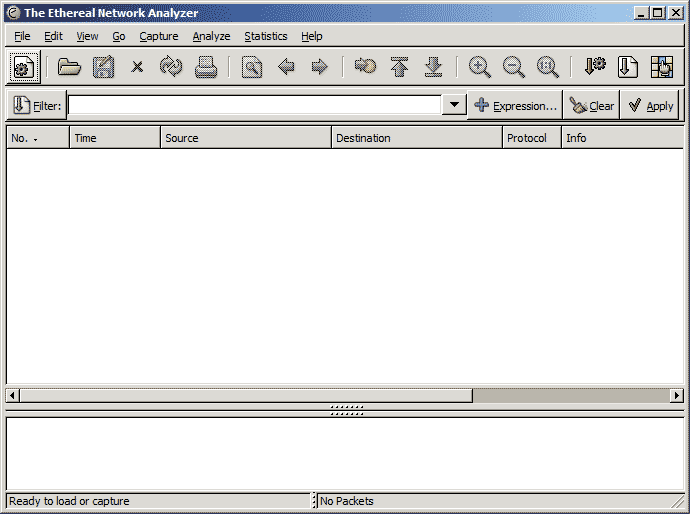Open the Help menu
The image size is (690, 514).
click(312, 36)
